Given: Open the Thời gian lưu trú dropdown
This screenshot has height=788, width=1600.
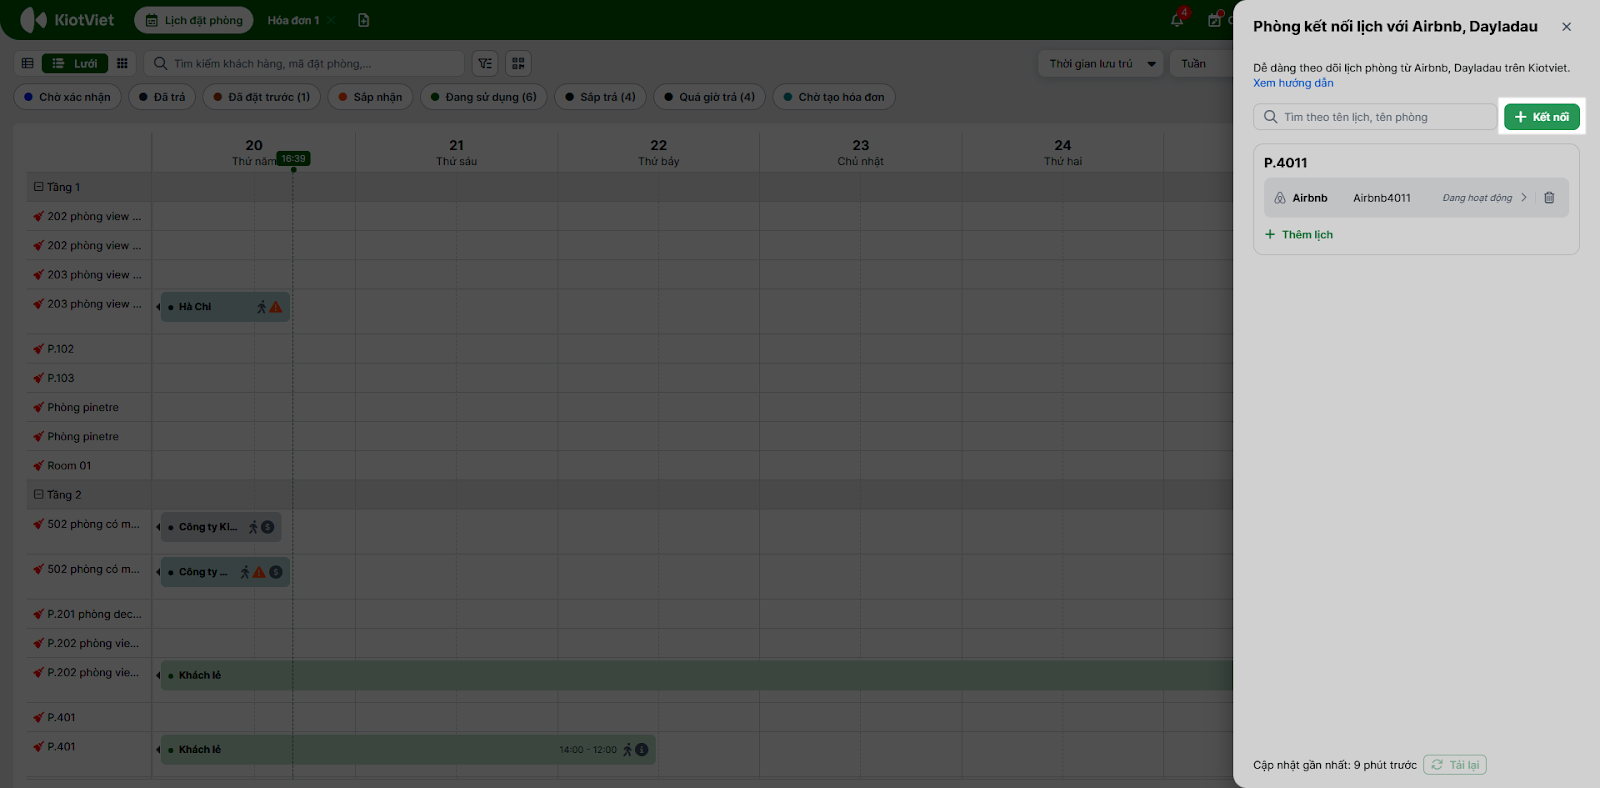Looking at the screenshot, I should point(1100,64).
